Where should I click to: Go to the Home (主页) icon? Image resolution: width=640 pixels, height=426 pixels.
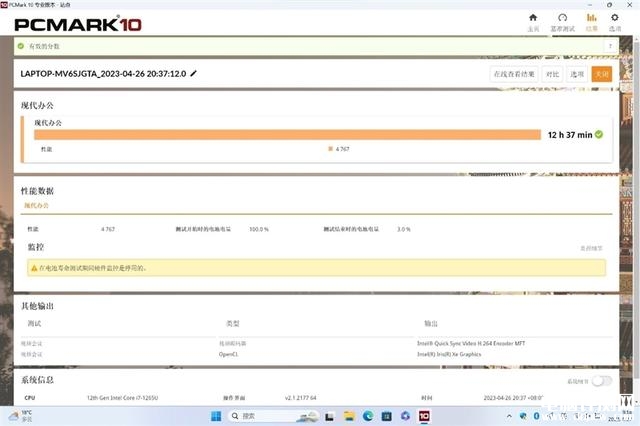click(x=533, y=18)
